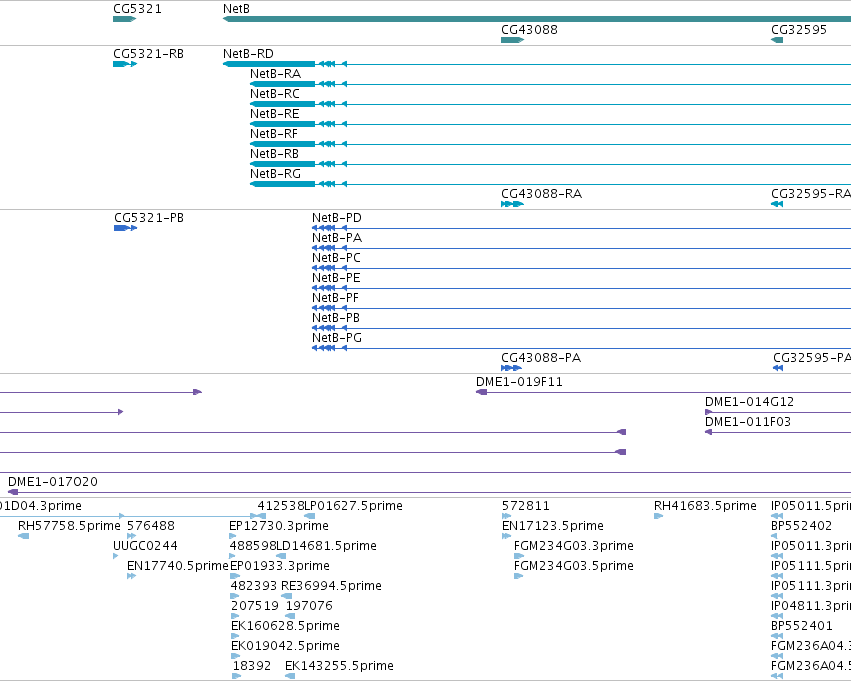
Task: Open EST 572811
Action: pos(525,506)
